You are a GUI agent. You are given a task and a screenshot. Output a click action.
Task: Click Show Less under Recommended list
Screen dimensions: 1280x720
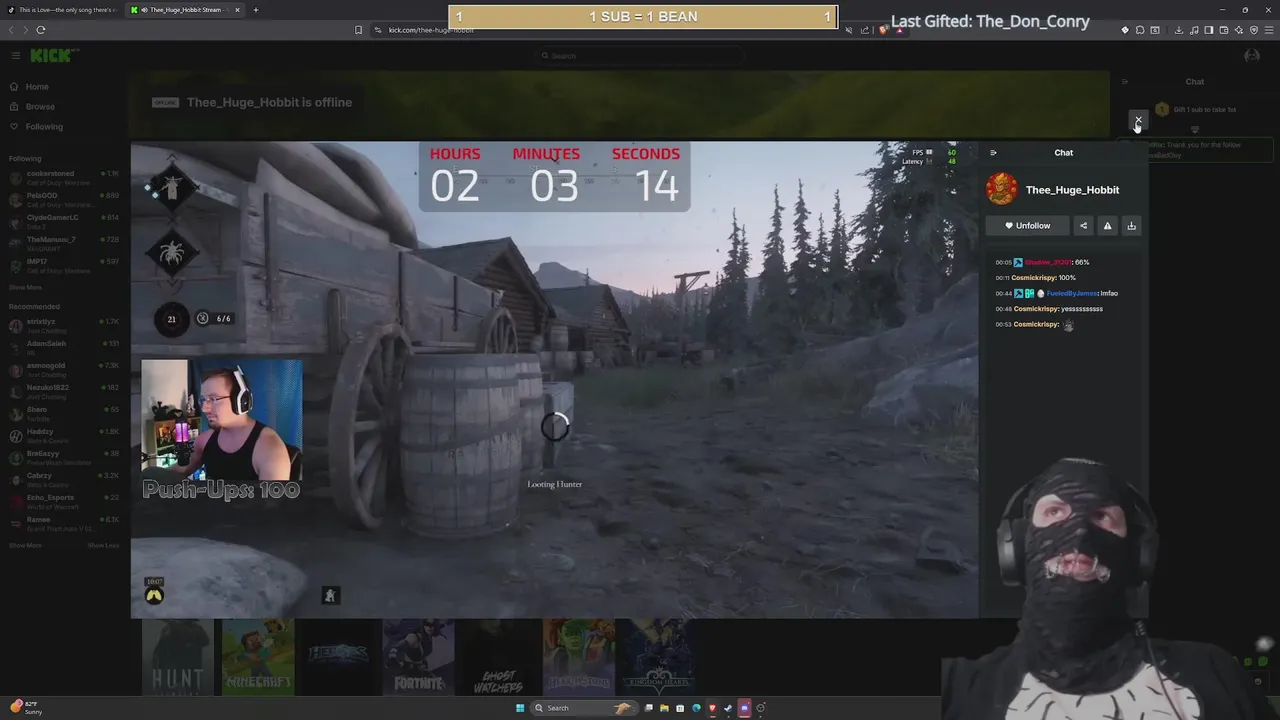(103, 546)
